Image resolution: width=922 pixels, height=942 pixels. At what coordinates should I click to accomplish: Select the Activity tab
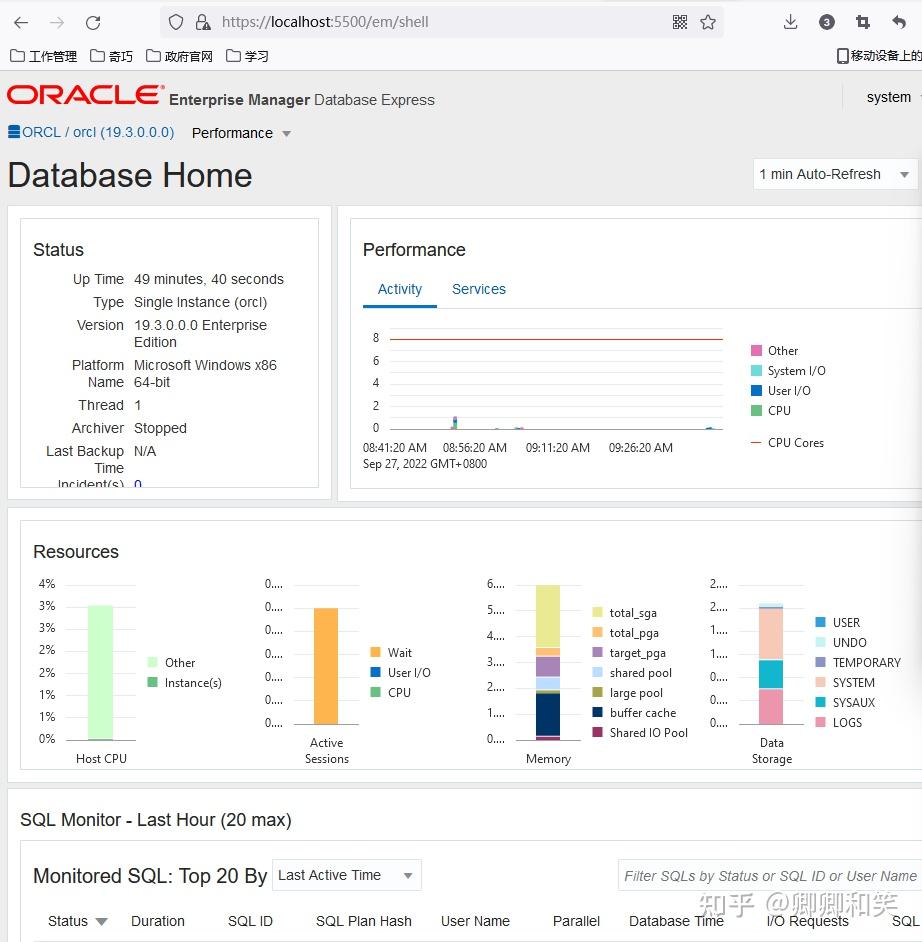pyautogui.click(x=399, y=289)
